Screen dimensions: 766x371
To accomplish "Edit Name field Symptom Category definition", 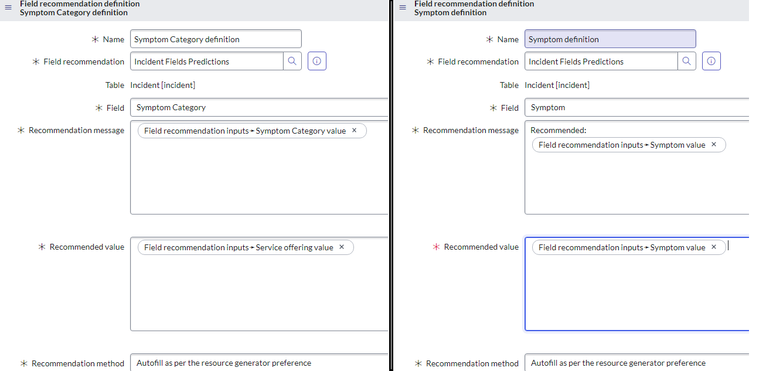I will [x=215, y=39].
